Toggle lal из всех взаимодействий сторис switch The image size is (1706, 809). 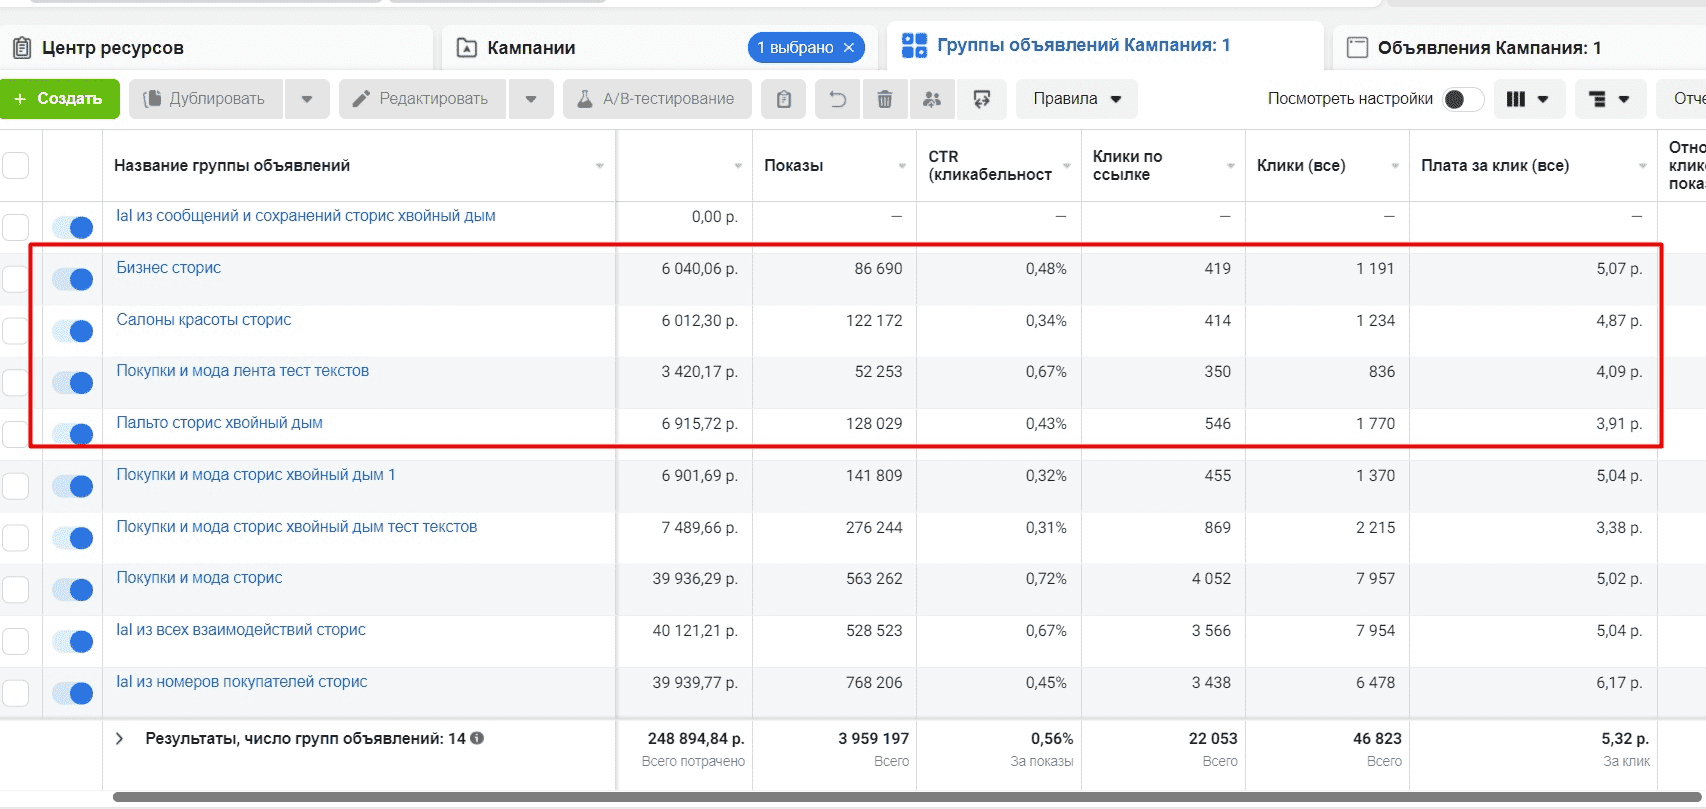(x=73, y=641)
